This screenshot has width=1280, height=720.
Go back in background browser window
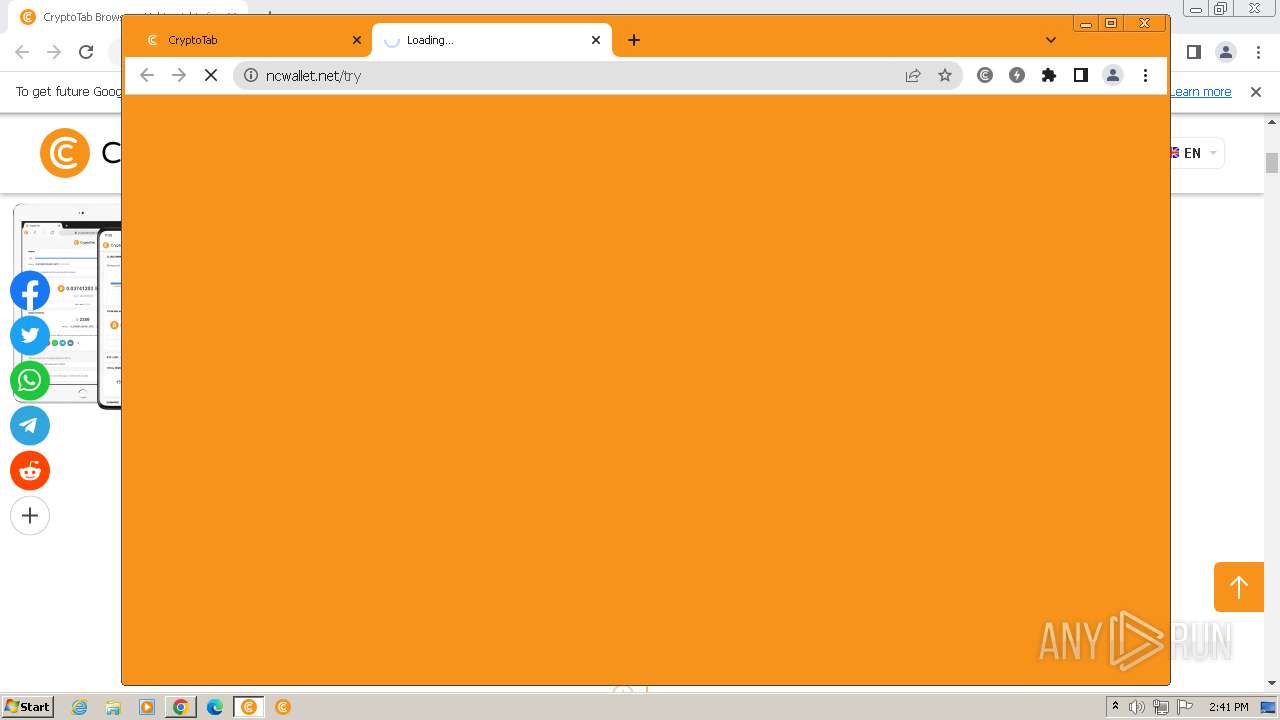click(22, 52)
